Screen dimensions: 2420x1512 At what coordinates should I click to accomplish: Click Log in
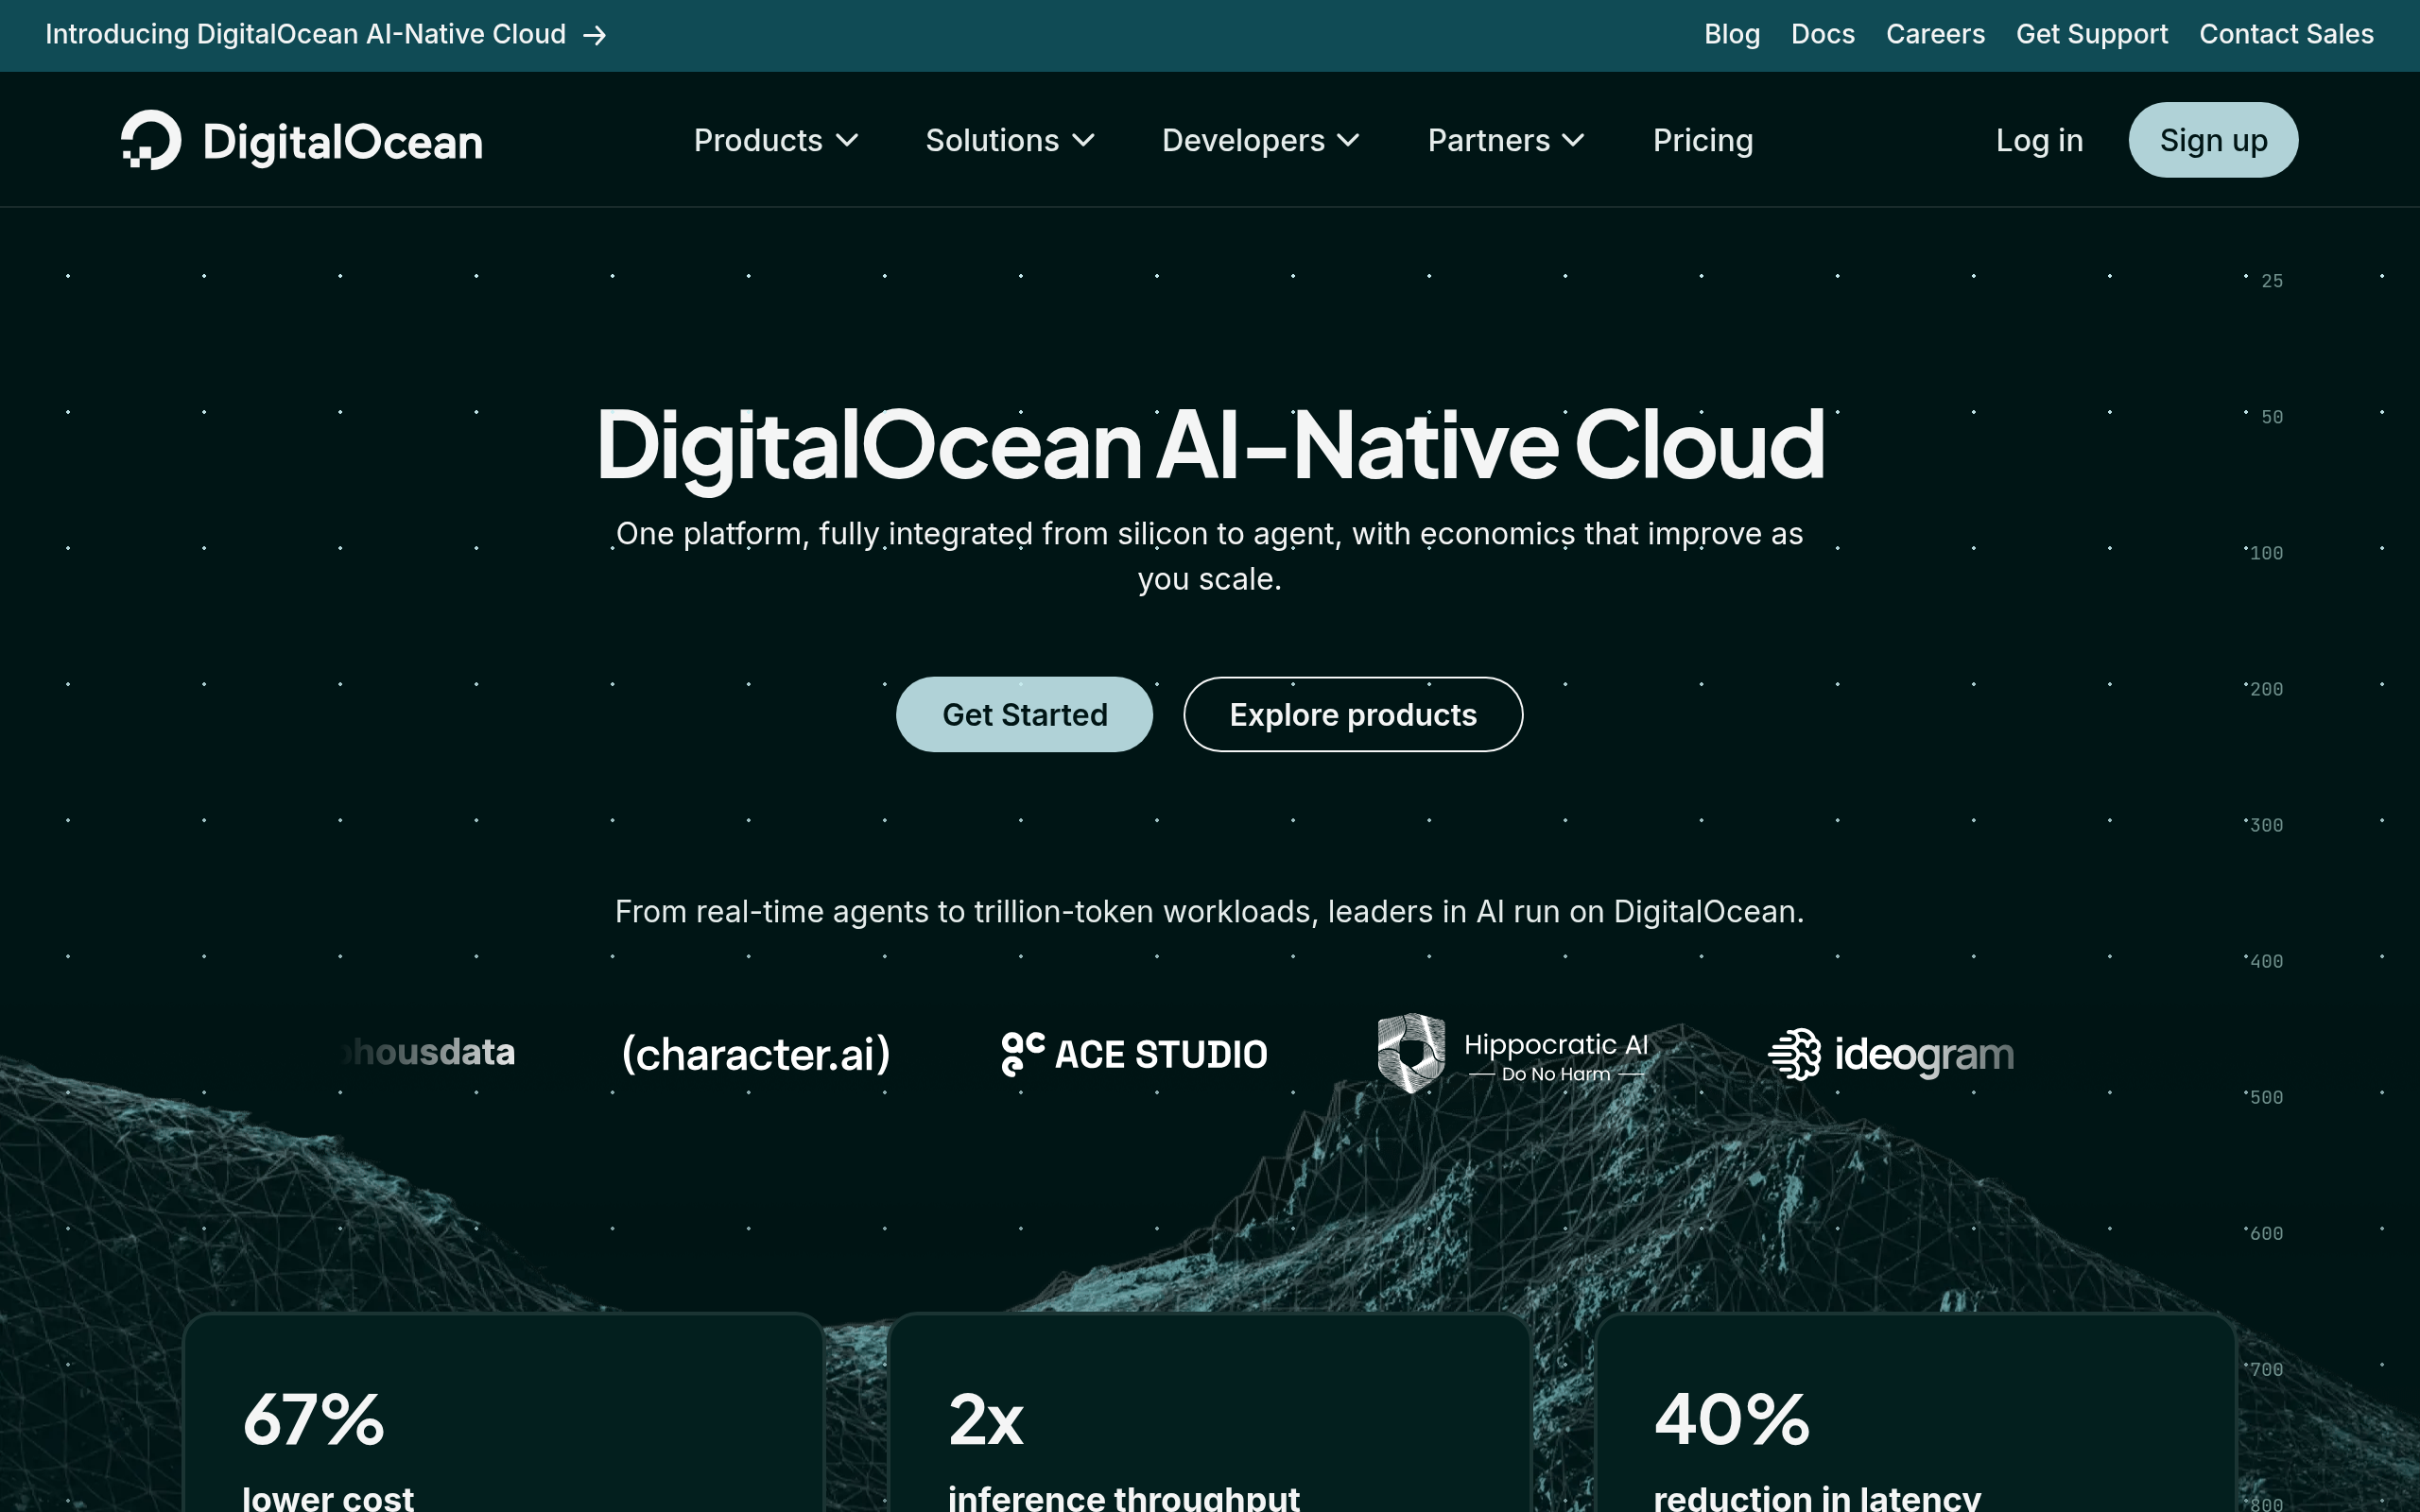point(2039,140)
